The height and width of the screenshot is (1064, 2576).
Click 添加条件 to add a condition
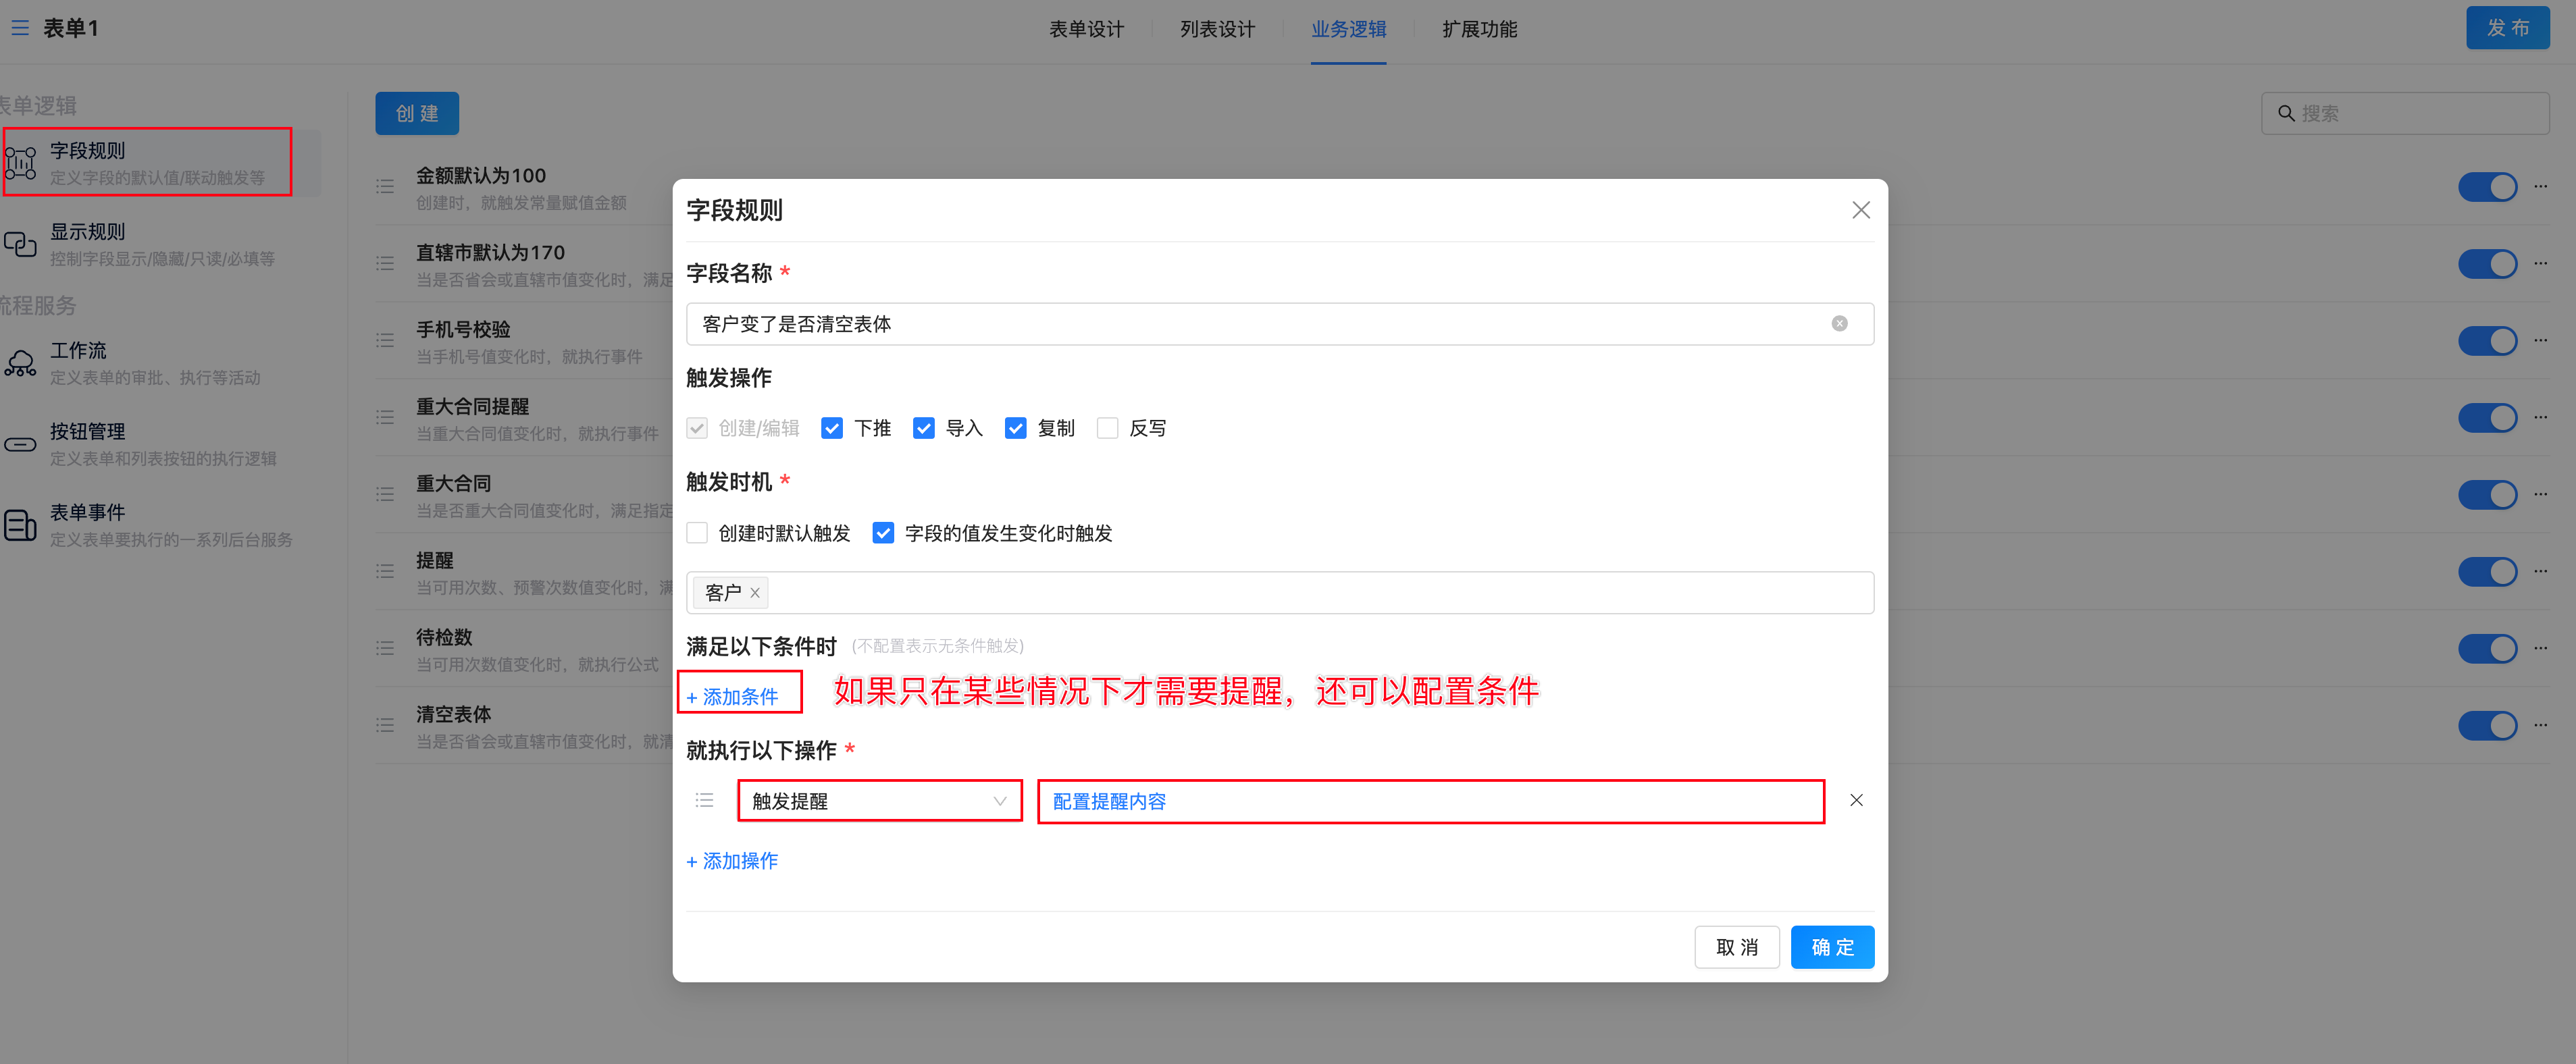point(733,696)
